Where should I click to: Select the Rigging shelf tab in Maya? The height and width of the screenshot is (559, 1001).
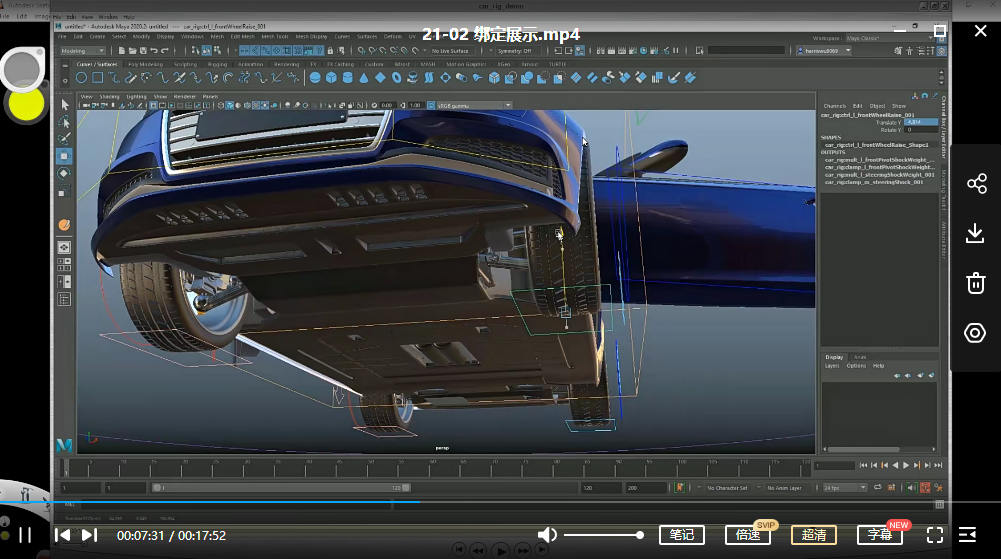click(x=217, y=64)
